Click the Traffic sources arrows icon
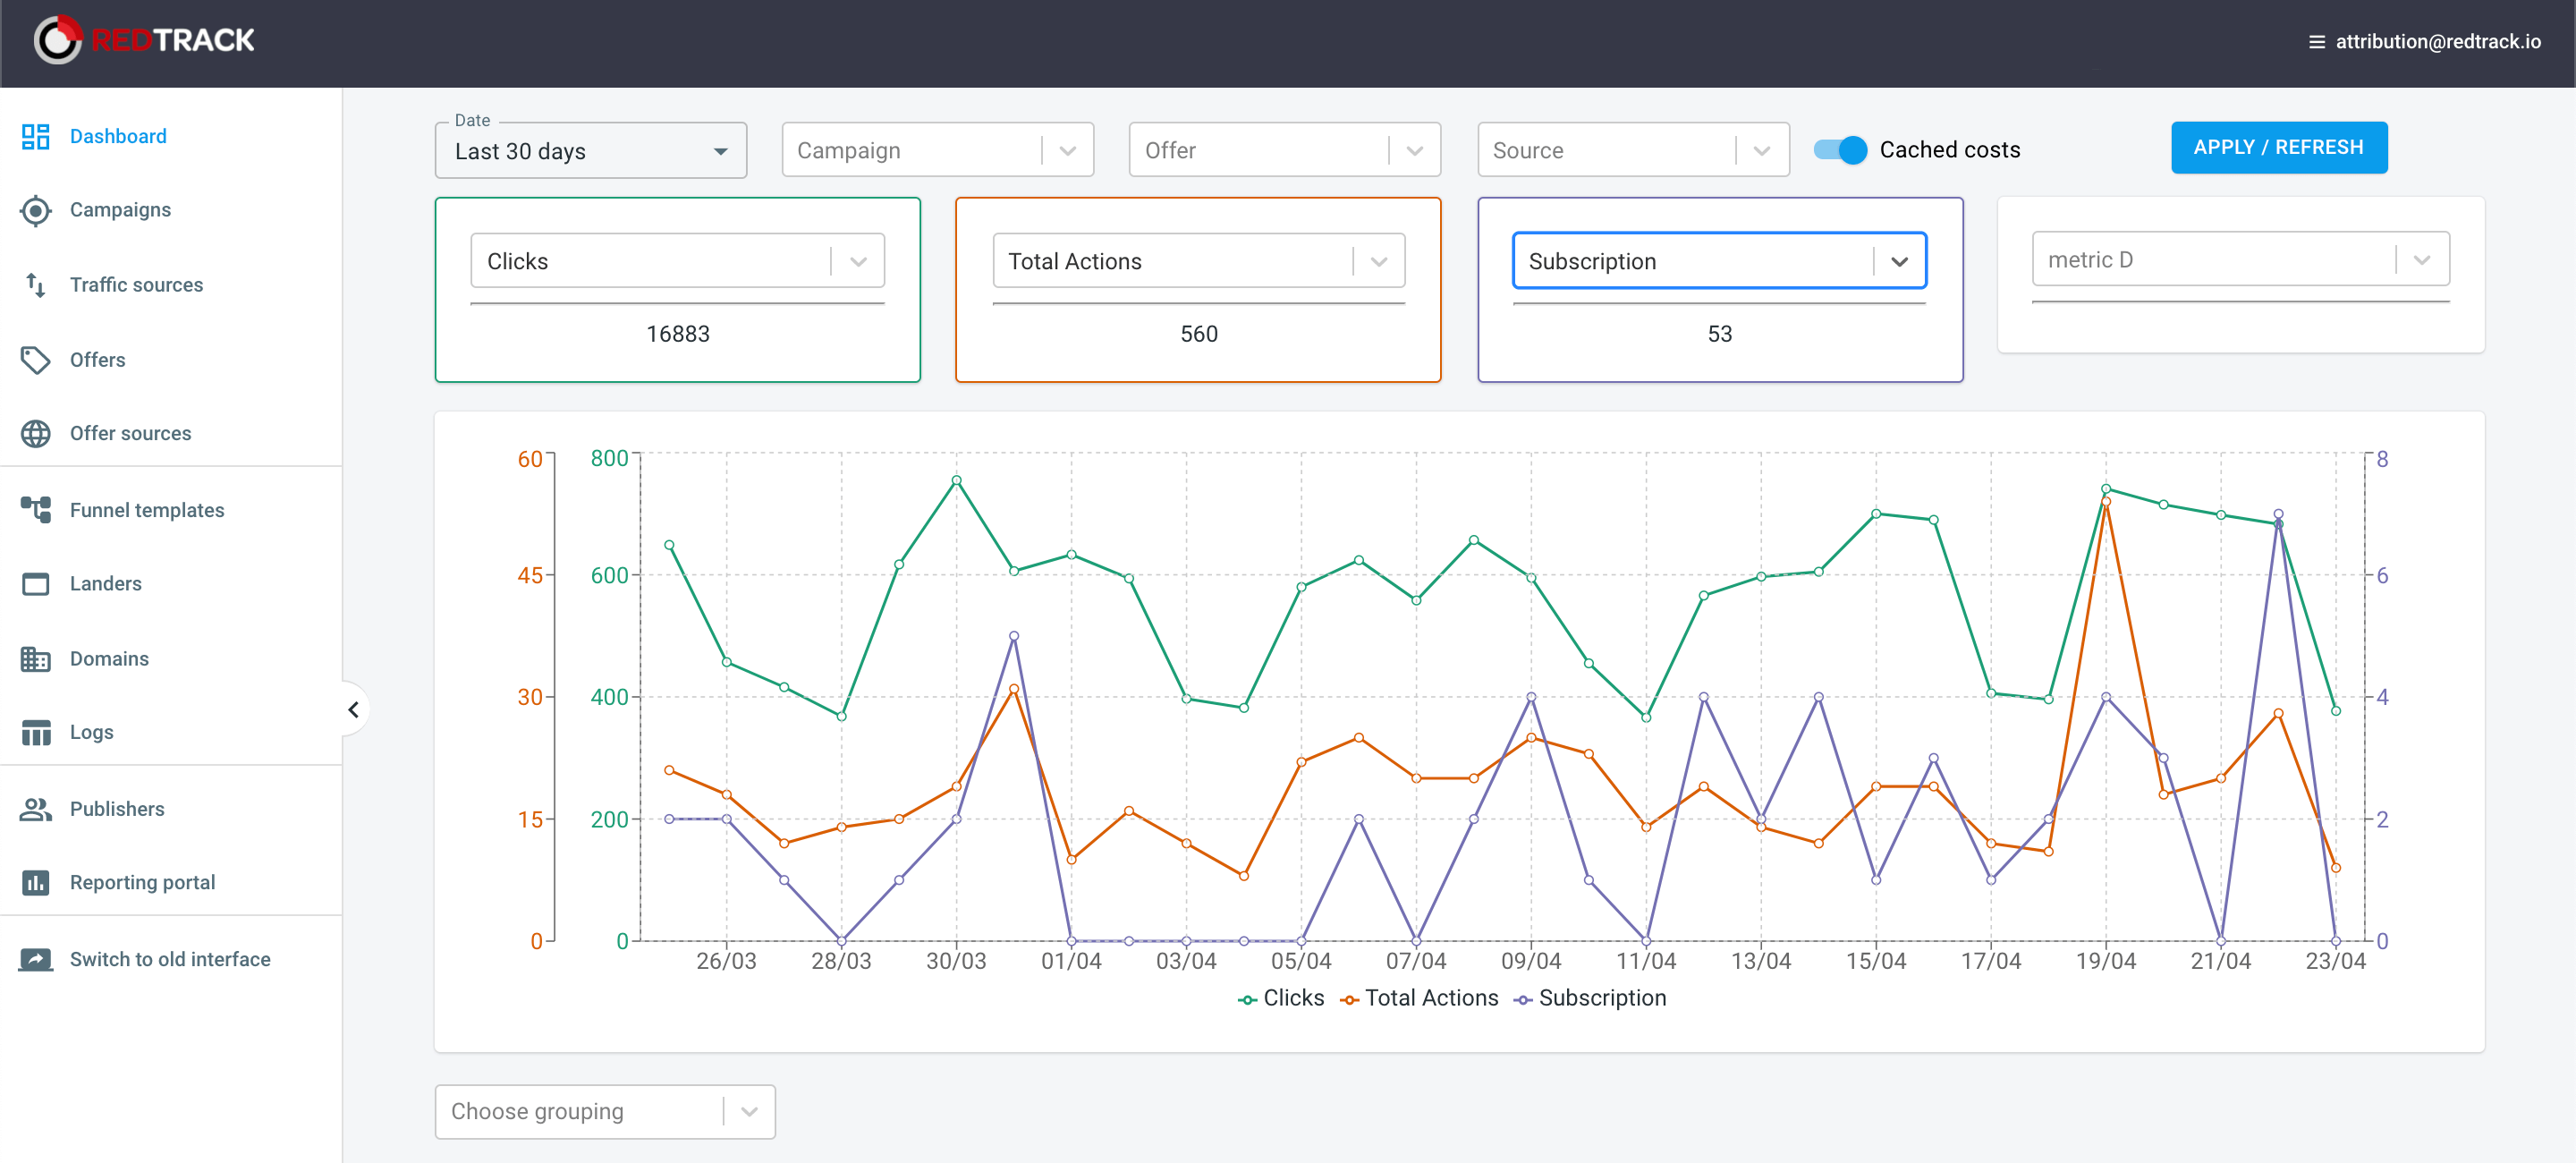The height and width of the screenshot is (1163, 2576). pyautogui.click(x=36, y=285)
